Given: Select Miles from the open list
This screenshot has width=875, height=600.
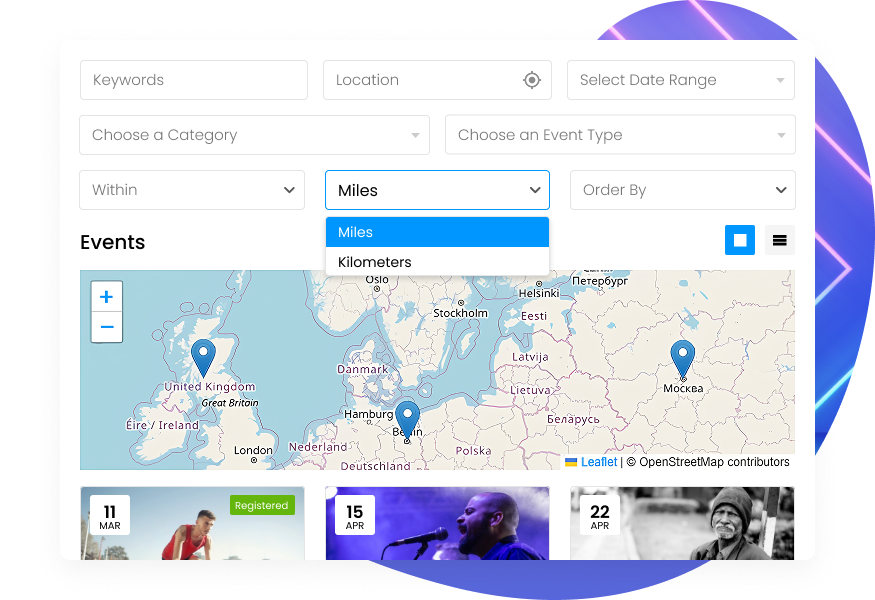Looking at the screenshot, I should point(437,232).
